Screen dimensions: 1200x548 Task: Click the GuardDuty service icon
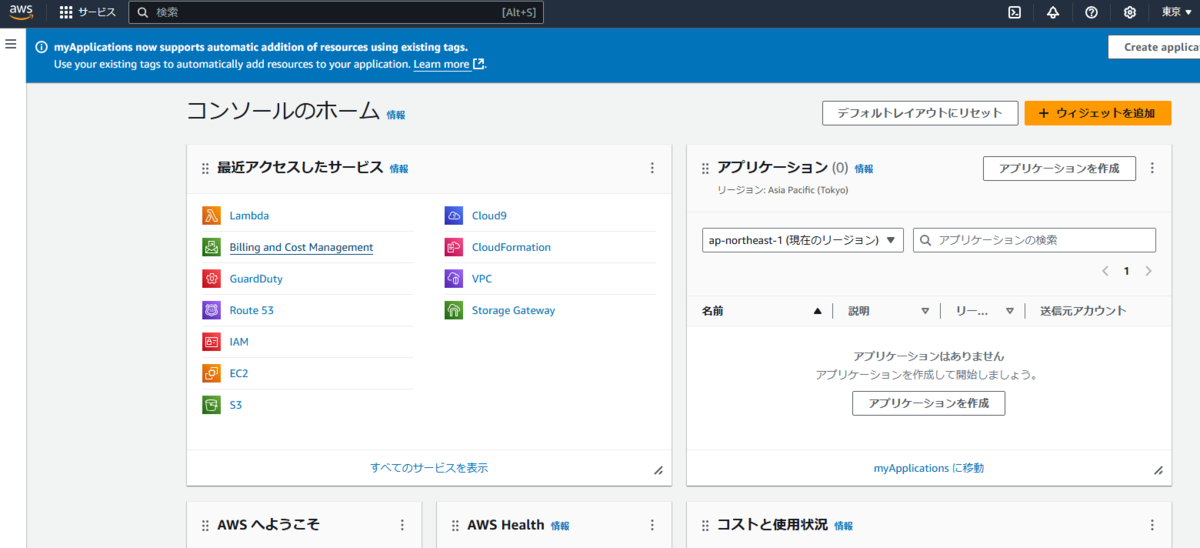coord(211,279)
